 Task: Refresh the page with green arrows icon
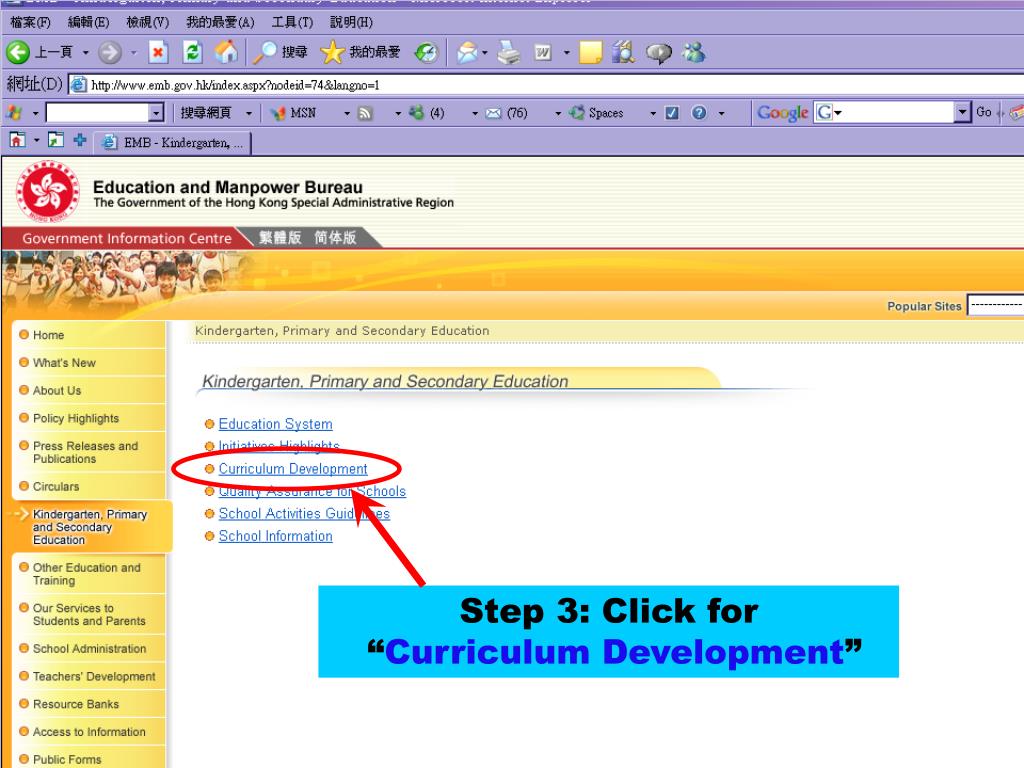pyautogui.click(x=192, y=52)
